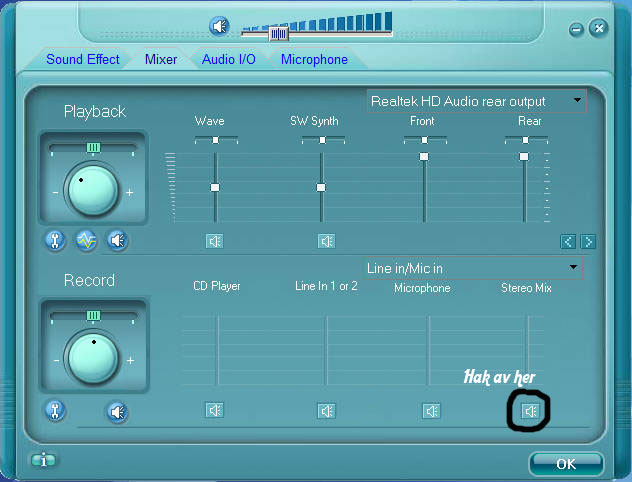Click the Playback volume knob
The image size is (632, 482).
[93, 189]
